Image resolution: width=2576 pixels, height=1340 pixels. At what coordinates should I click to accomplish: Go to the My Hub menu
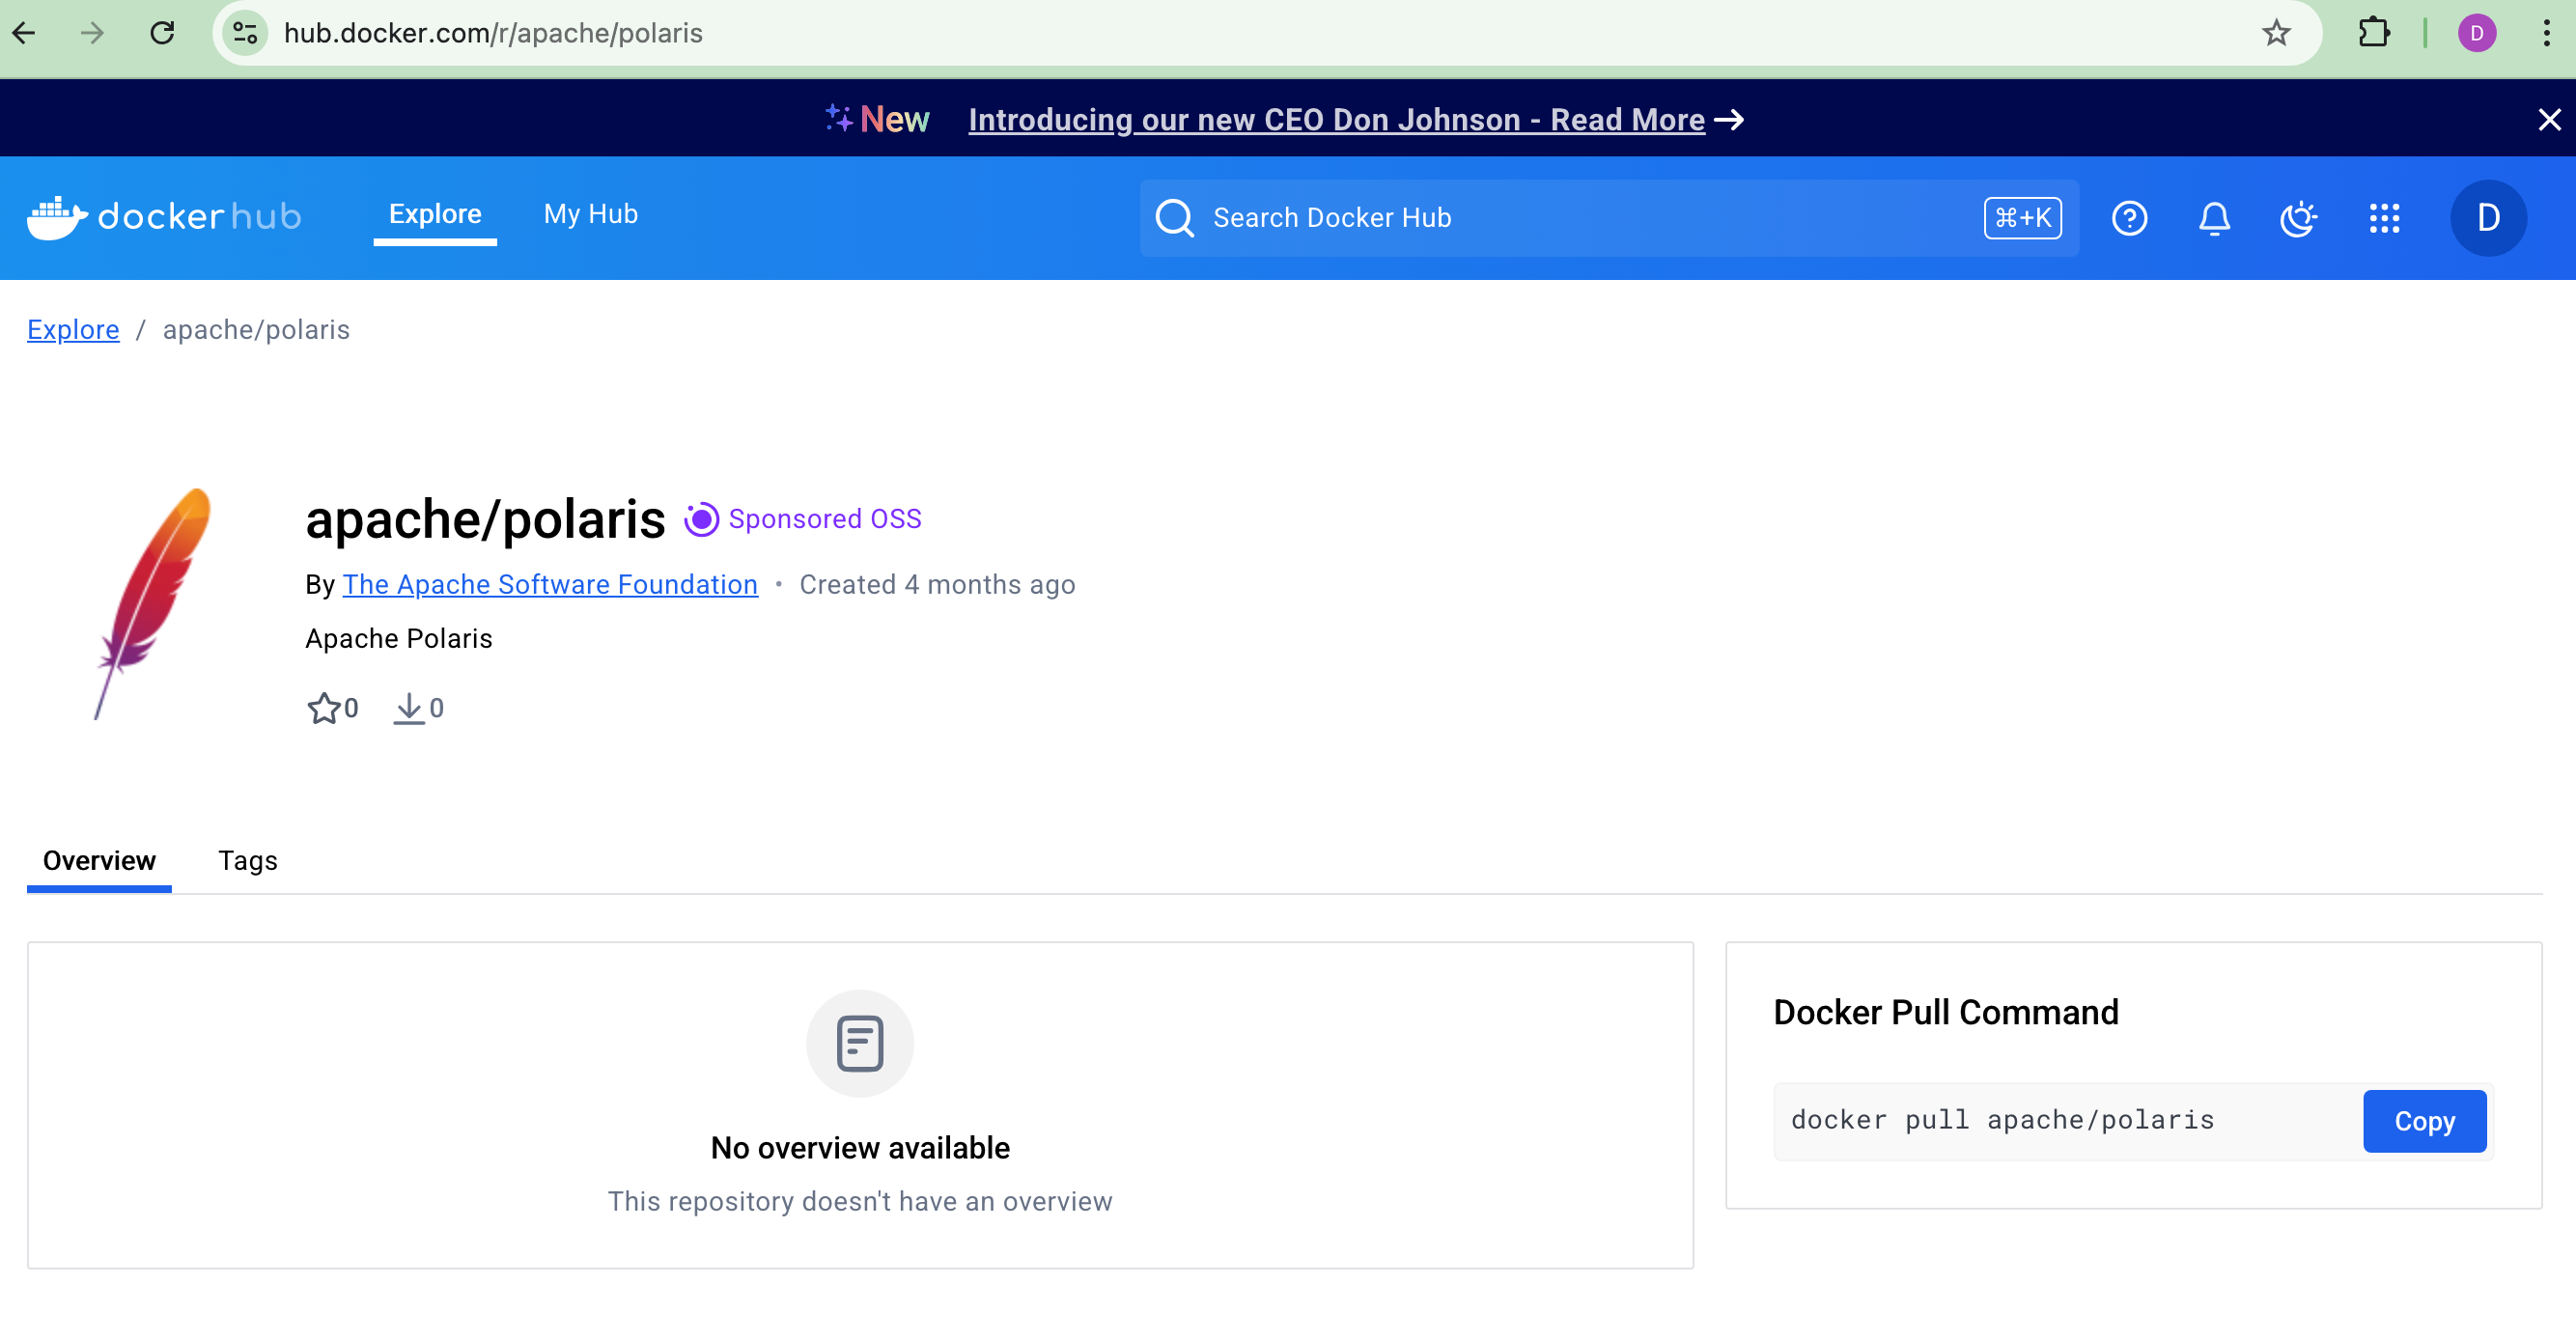pos(590,214)
